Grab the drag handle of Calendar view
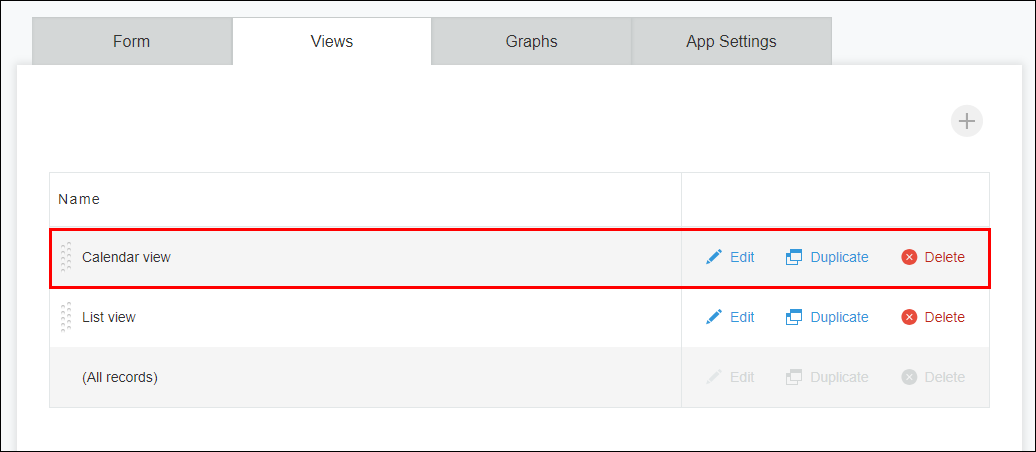The image size is (1036, 452). (66, 257)
